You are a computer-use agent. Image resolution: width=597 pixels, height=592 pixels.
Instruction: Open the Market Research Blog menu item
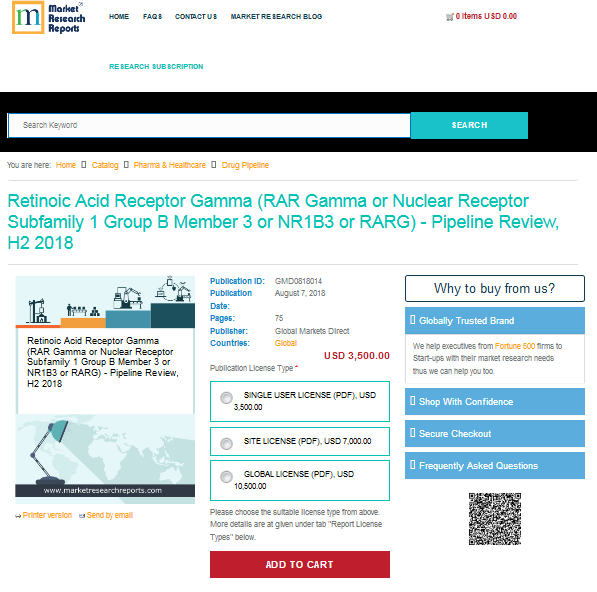tap(276, 17)
